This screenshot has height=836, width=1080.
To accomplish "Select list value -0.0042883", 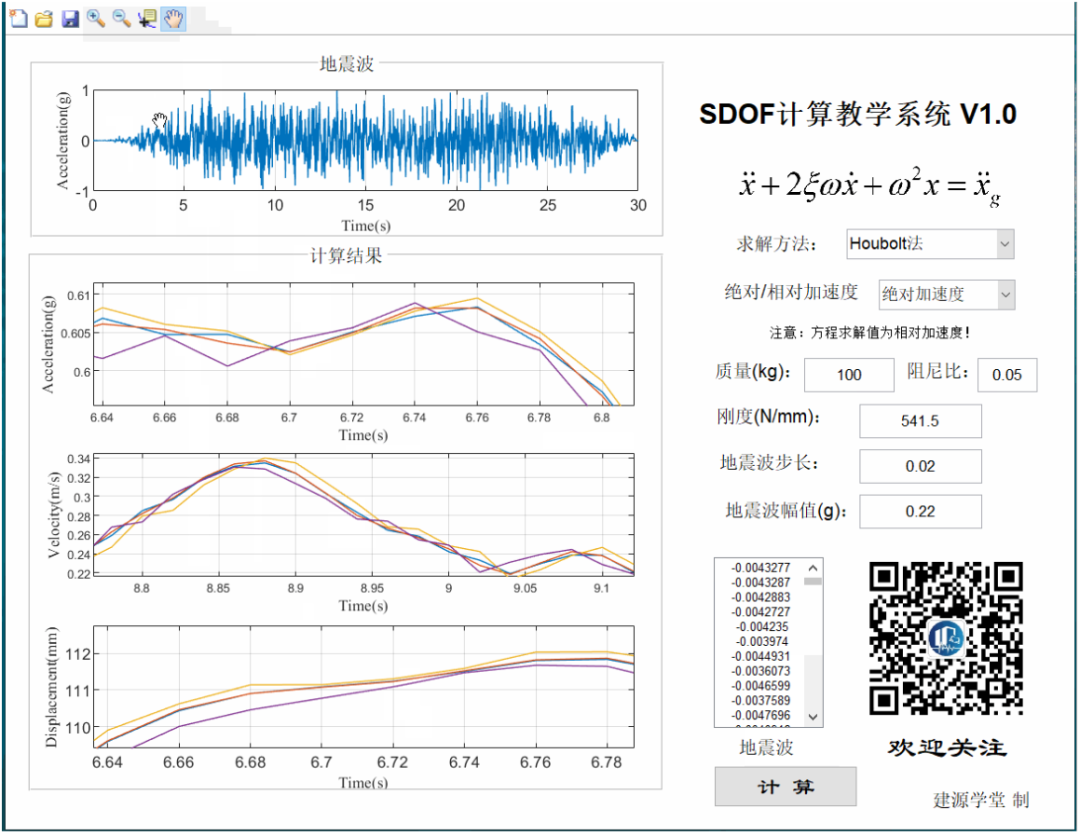I will click(760, 597).
